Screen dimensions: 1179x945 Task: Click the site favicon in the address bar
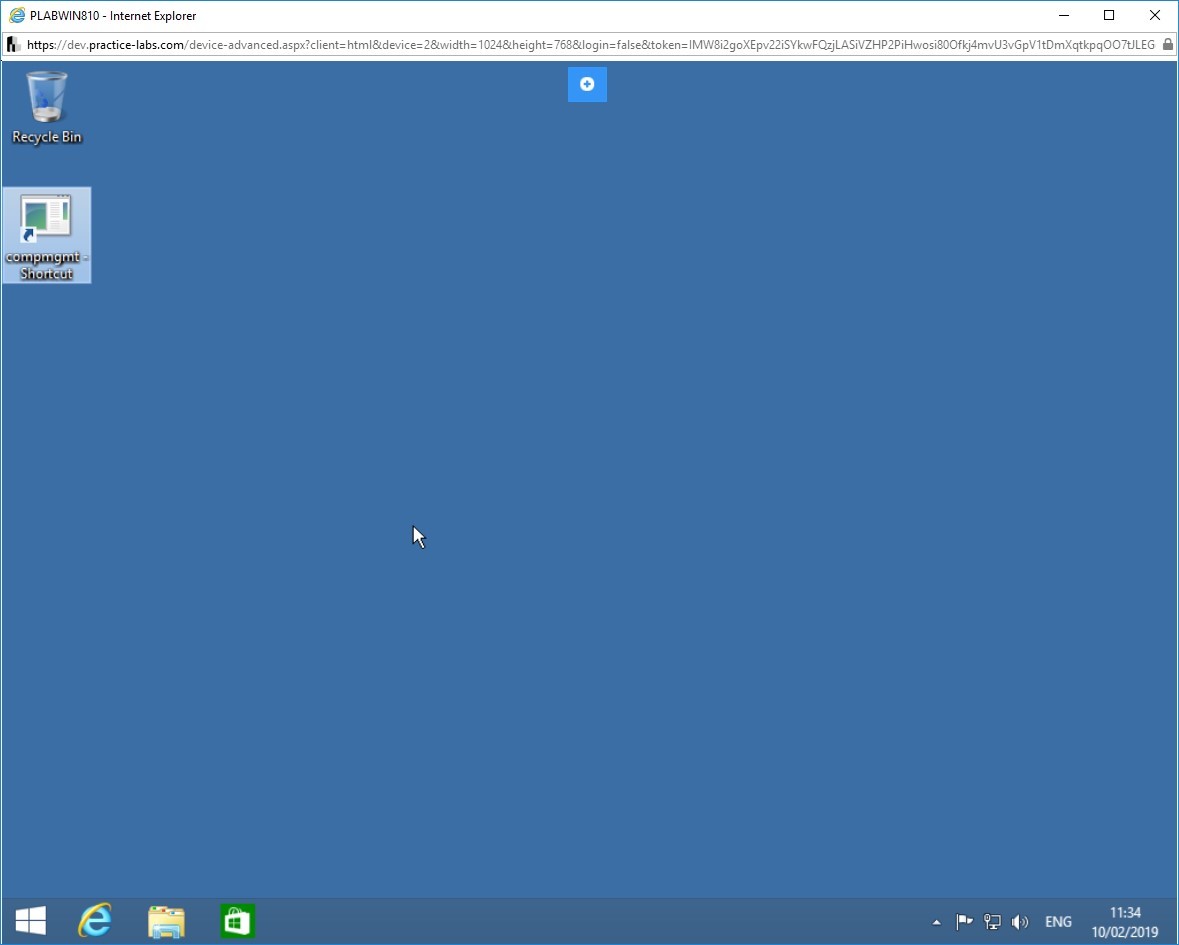(13, 45)
